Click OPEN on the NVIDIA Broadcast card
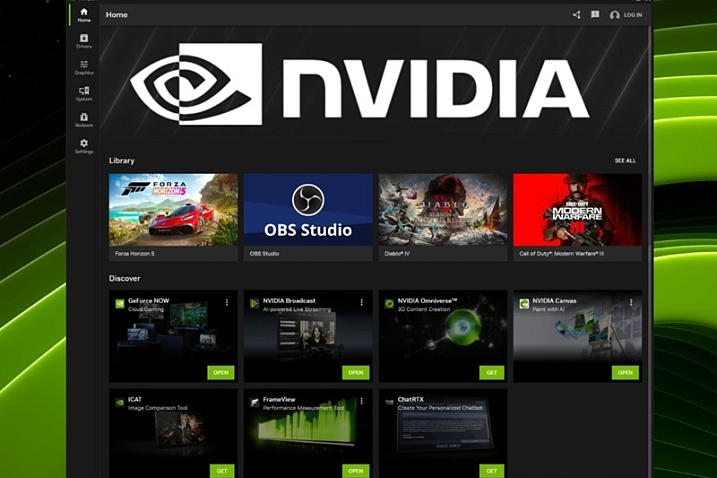 tap(356, 373)
